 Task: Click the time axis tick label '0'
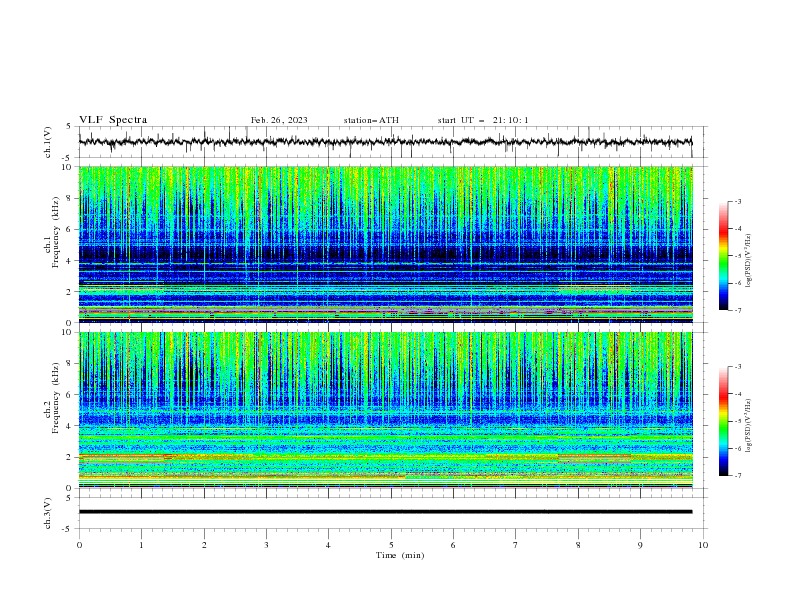tap(79, 545)
